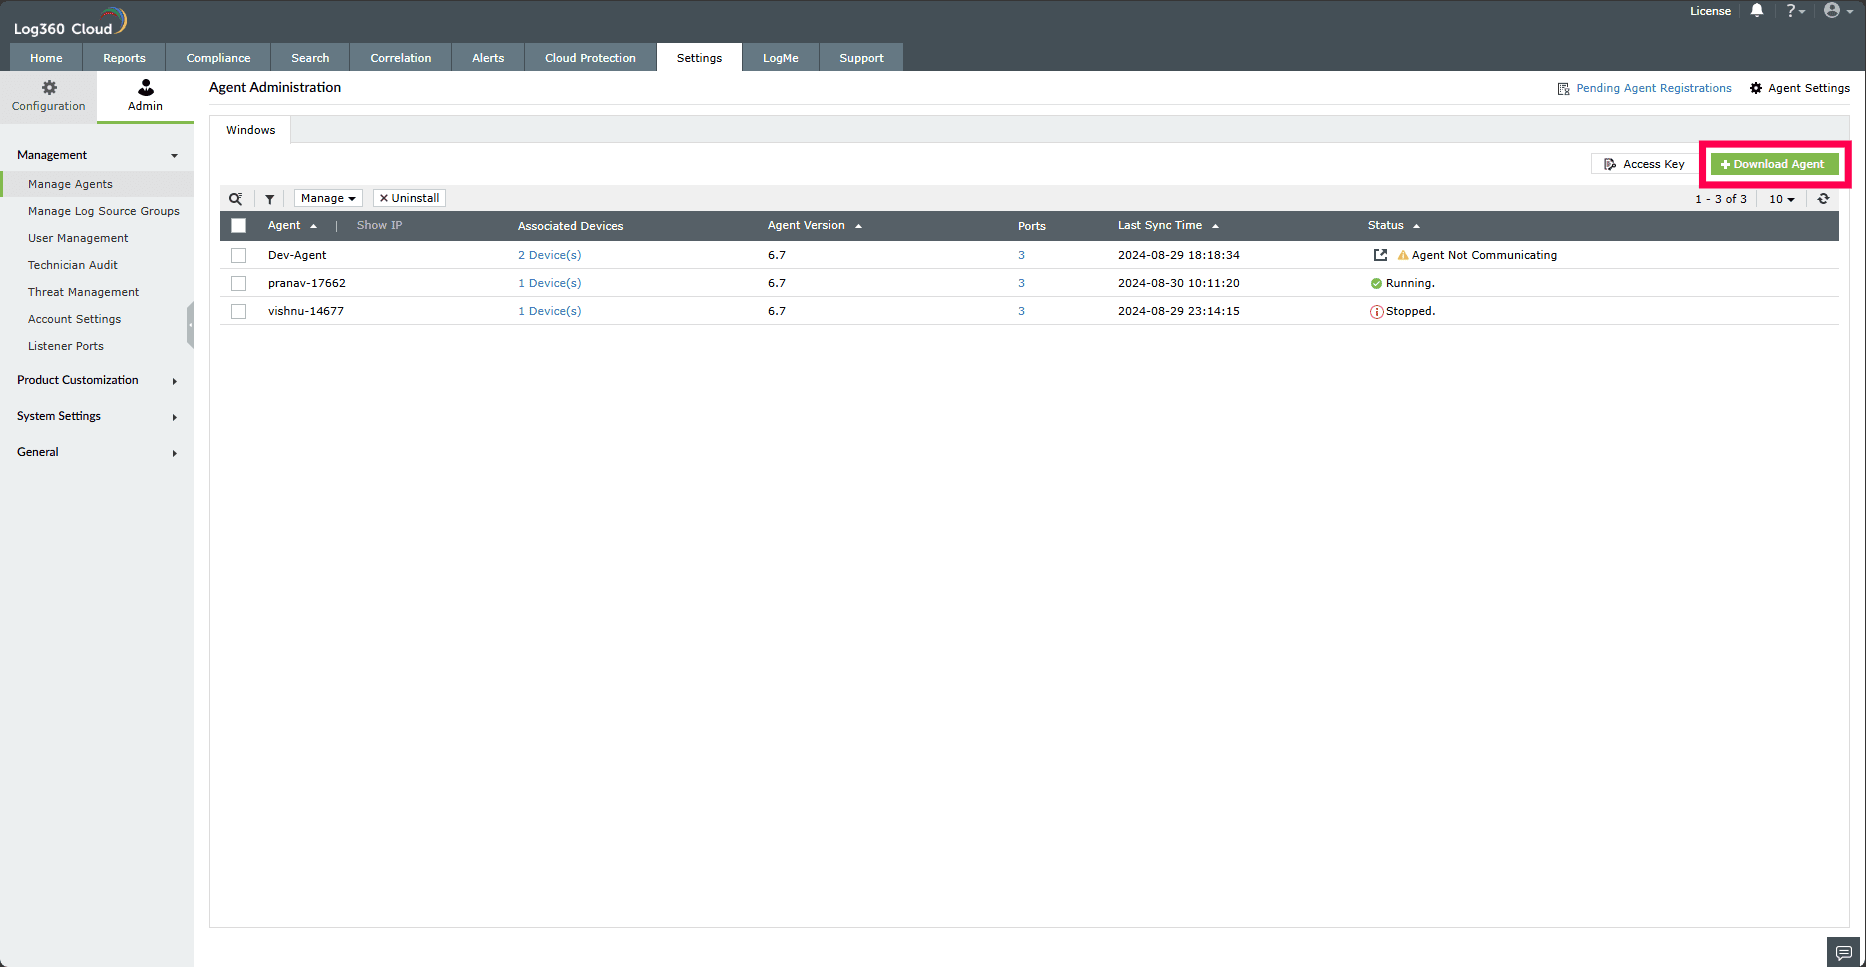The height and width of the screenshot is (967, 1866).
Task: Open Manage Log Source Groups
Action: pyautogui.click(x=104, y=211)
